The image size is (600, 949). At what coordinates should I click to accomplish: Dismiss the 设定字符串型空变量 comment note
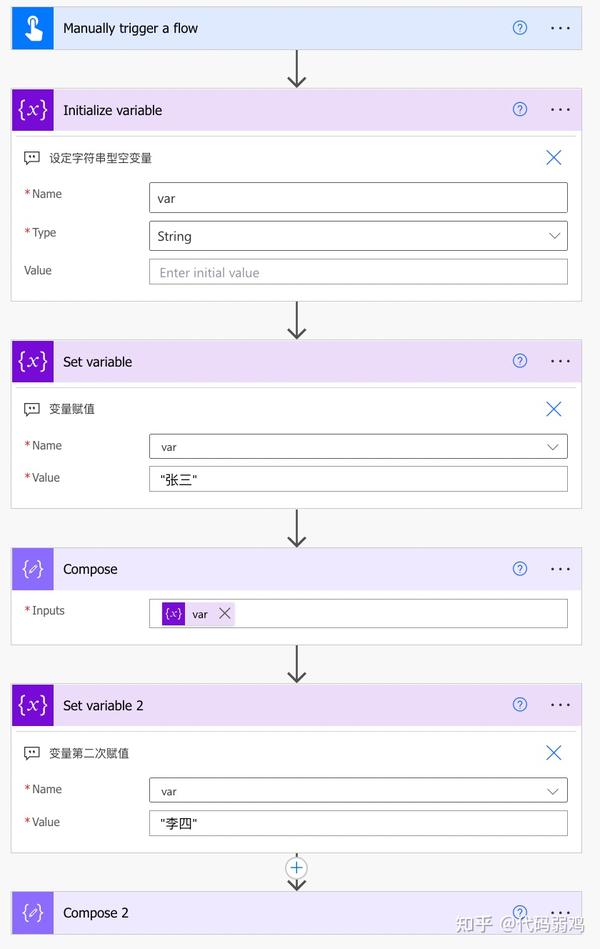pos(553,158)
